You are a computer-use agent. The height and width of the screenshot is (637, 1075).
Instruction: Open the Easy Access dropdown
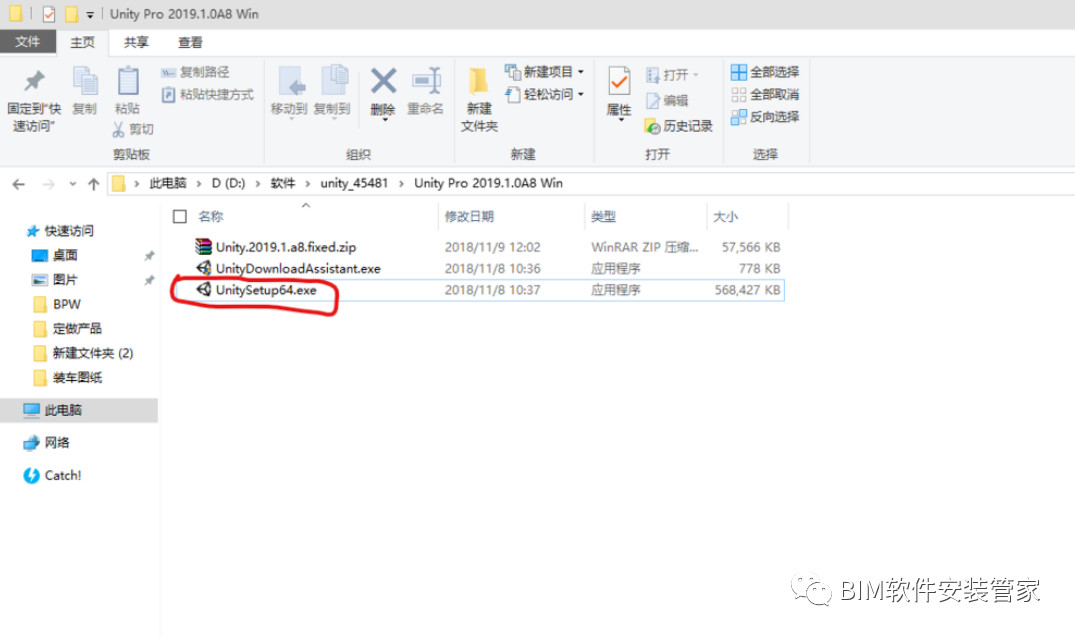545,95
